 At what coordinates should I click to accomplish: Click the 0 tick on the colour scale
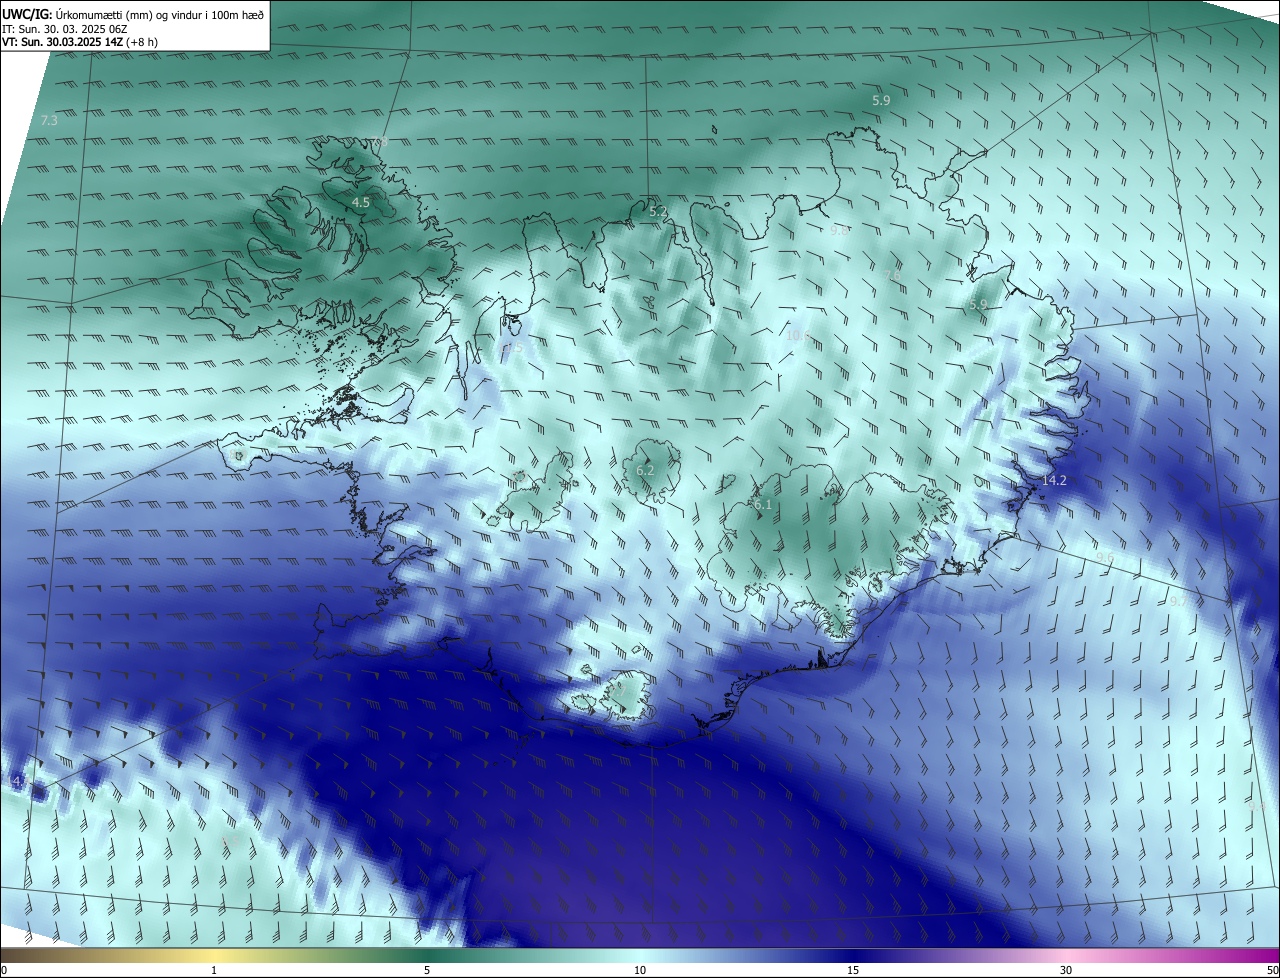point(4,971)
